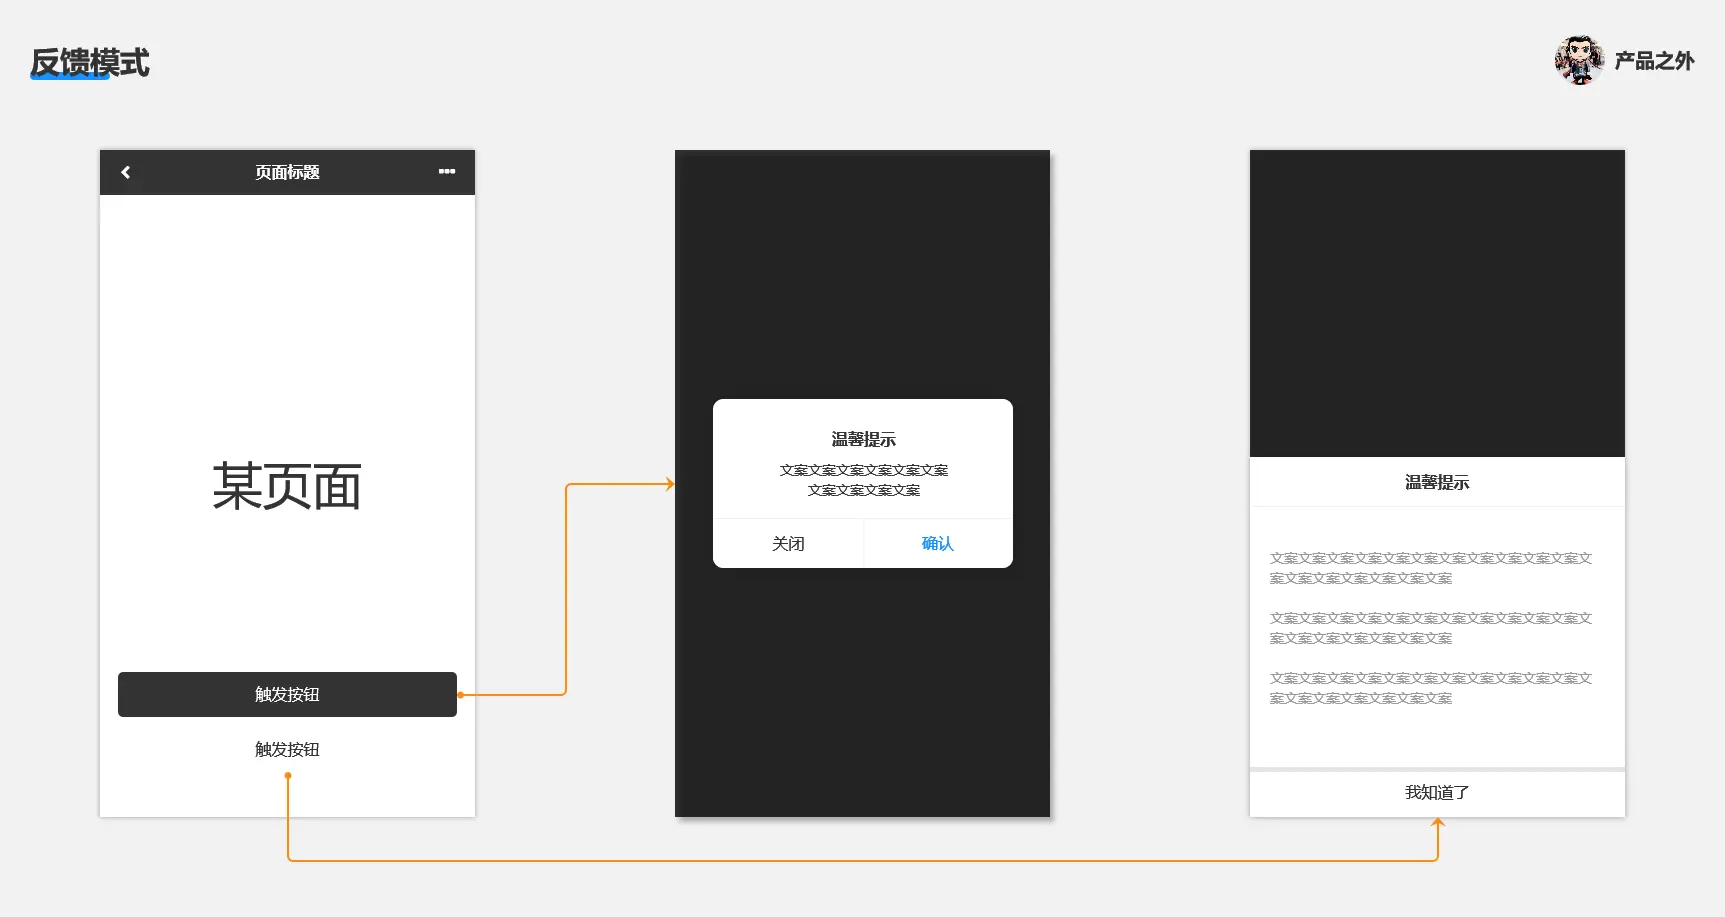Screen dimensions: 1725x917
Task: Click the 产品之外 avatar image
Action: (x=1579, y=60)
